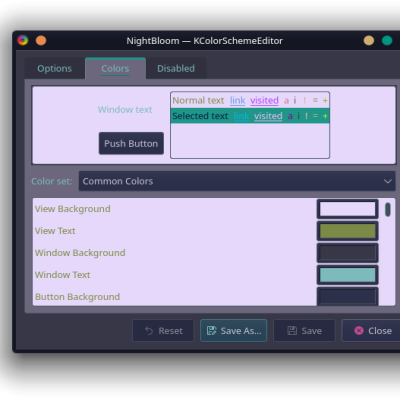Image resolution: width=400 pixels, height=400 pixels.
Task: Pick the Window Text color swatch
Action: [x=347, y=275]
